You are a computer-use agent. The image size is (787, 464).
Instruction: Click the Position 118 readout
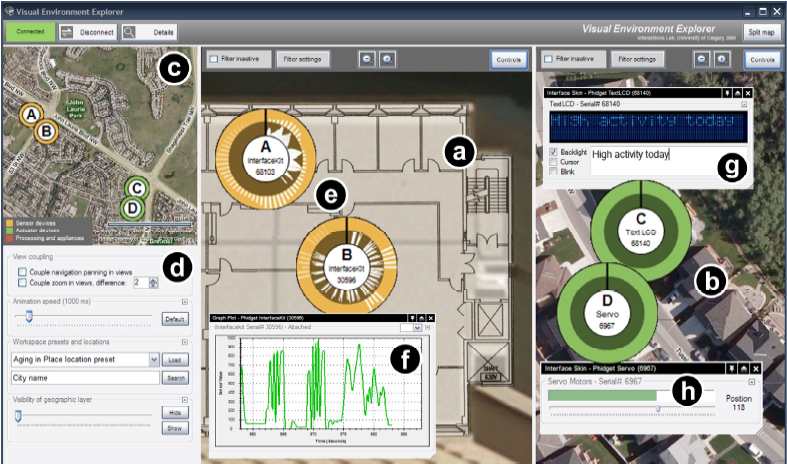click(x=738, y=403)
